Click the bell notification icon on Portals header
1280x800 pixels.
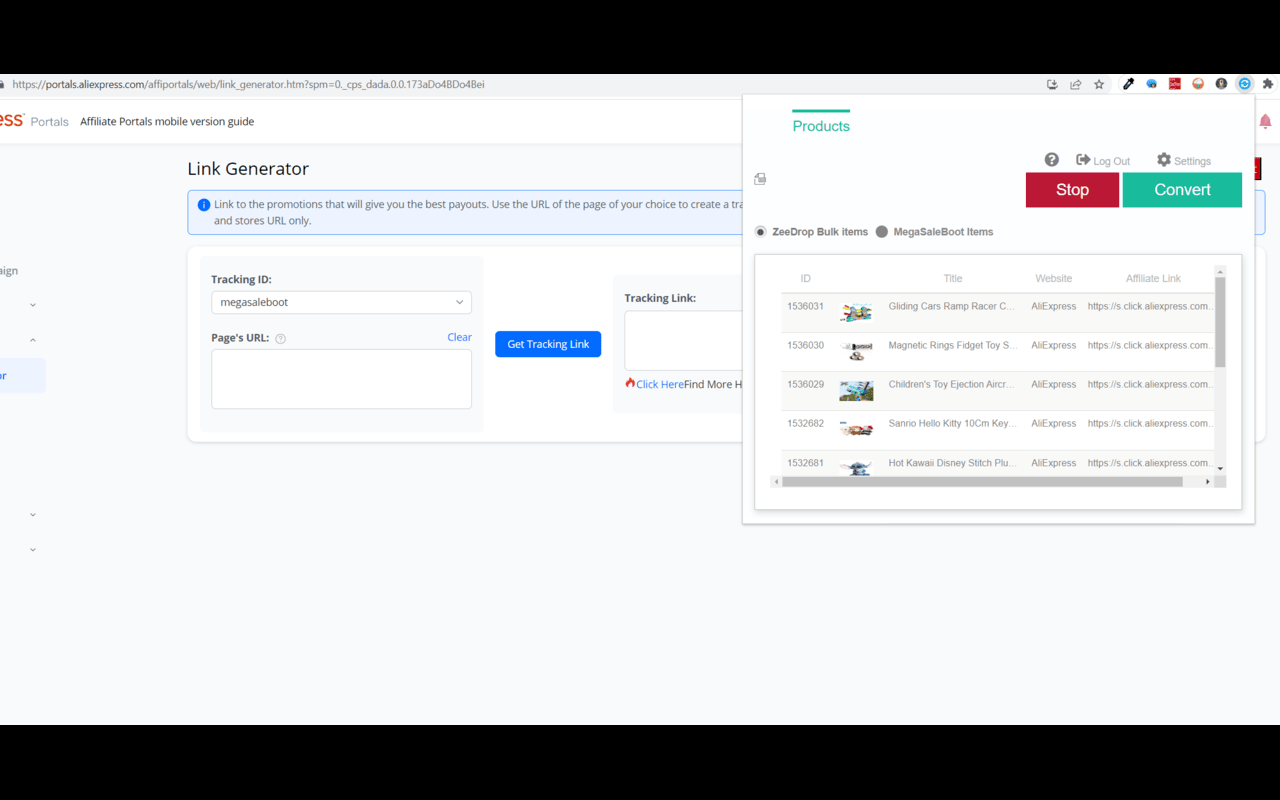1266,121
